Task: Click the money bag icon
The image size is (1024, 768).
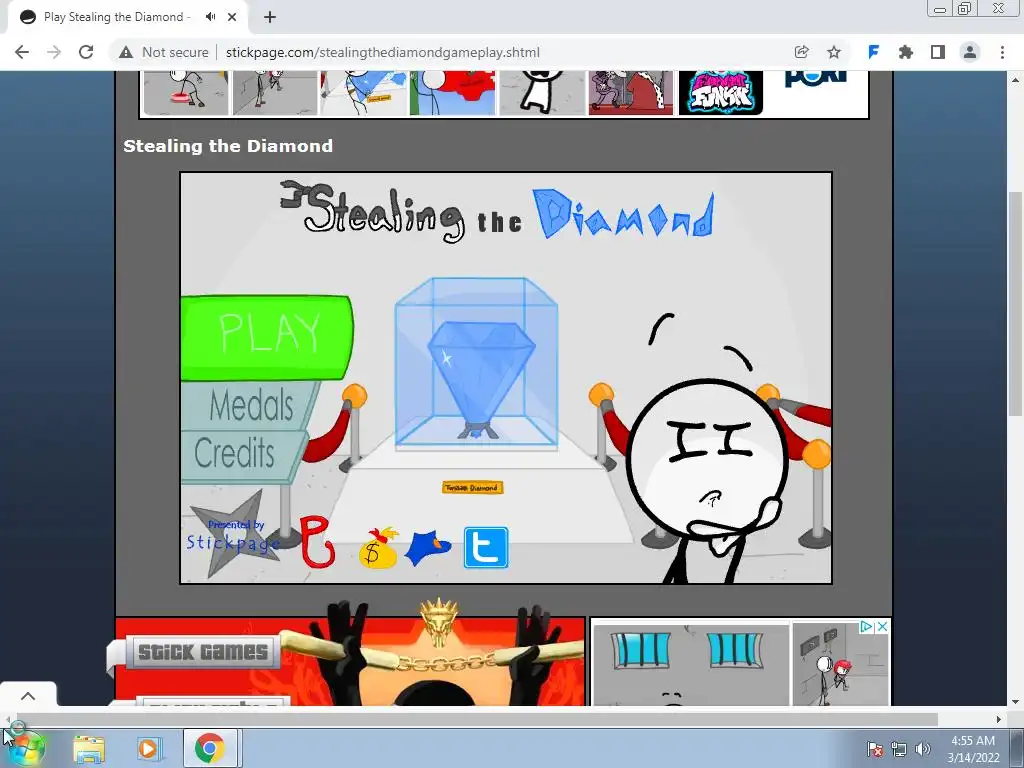Action: pyautogui.click(x=378, y=548)
